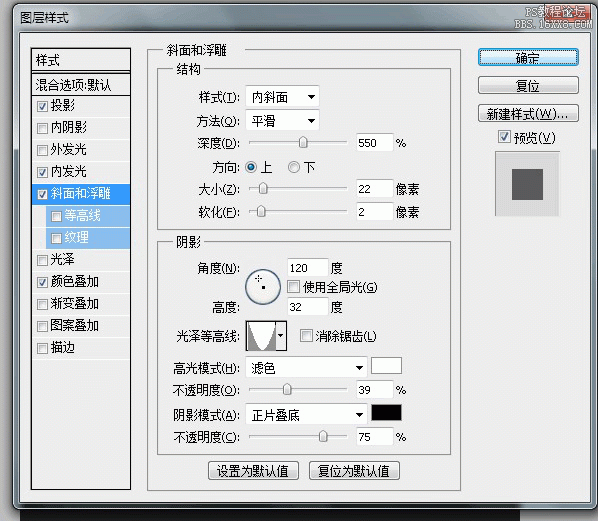Image resolution: width=598 pixels, height=521 pixels.
Task: Expand the 高光模式 dropdown (滤色)
Action: pyautogui.click(x=306, y=368)
